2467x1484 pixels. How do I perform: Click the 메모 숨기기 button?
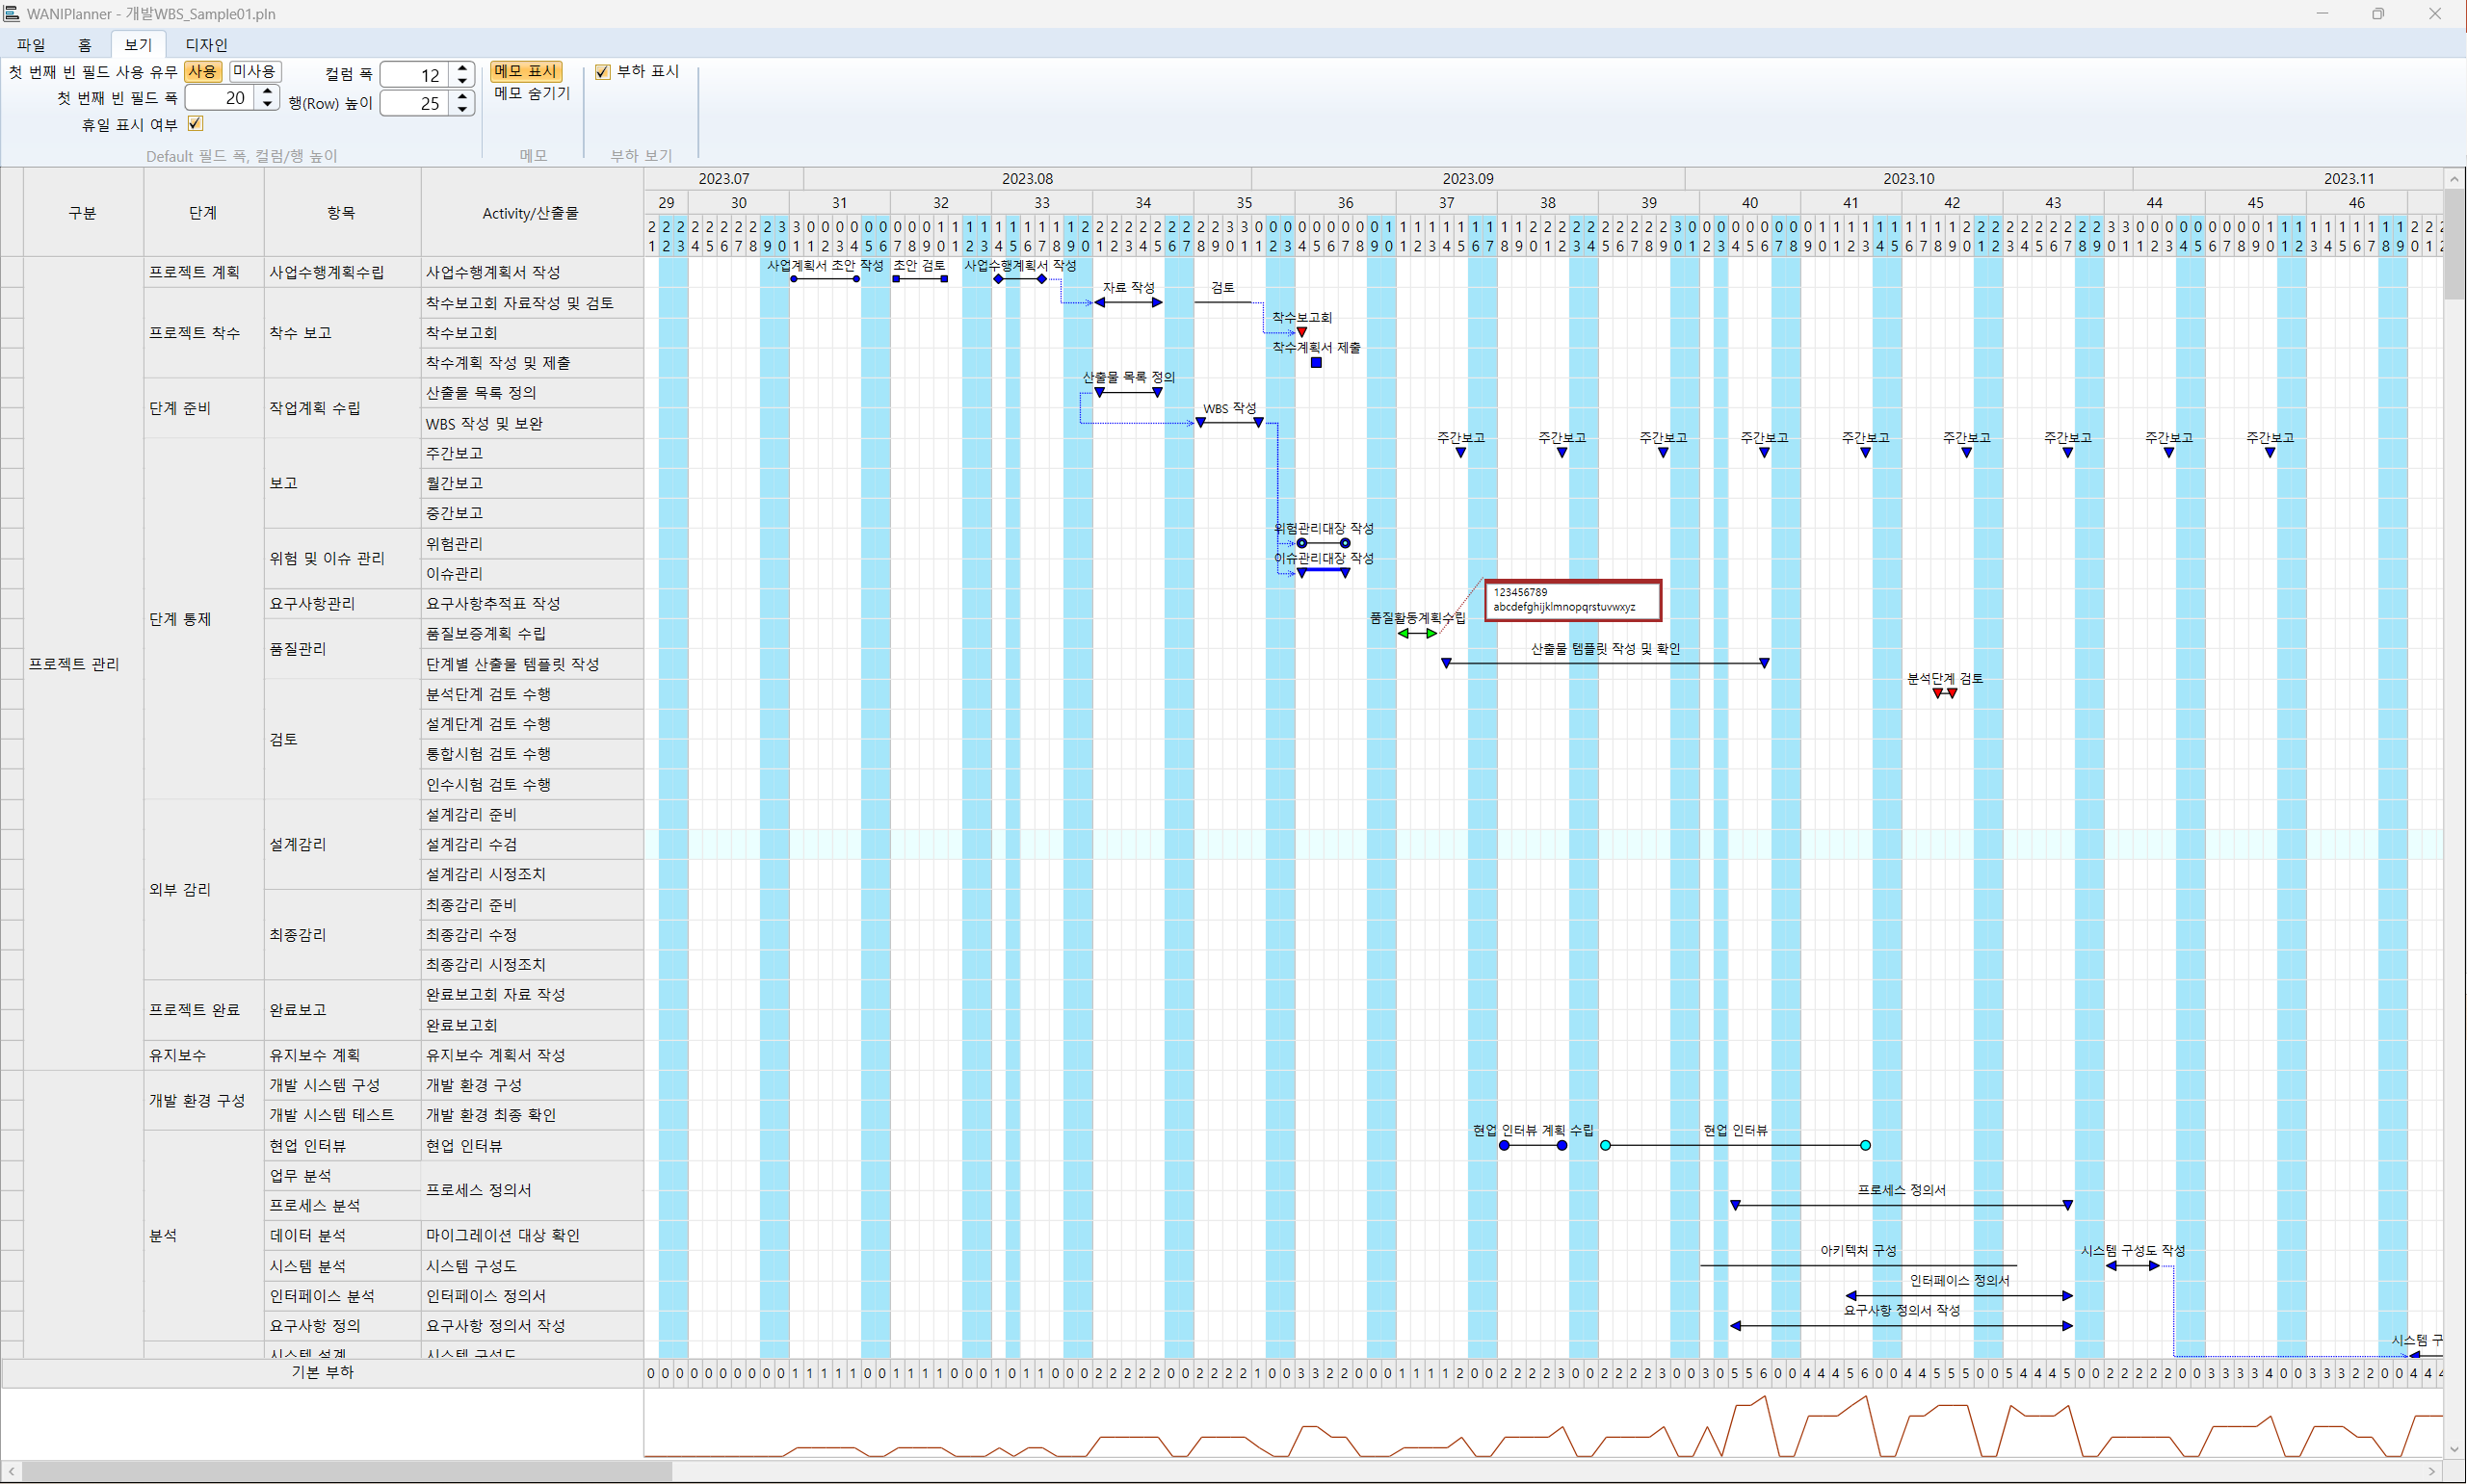pos(531,93)
